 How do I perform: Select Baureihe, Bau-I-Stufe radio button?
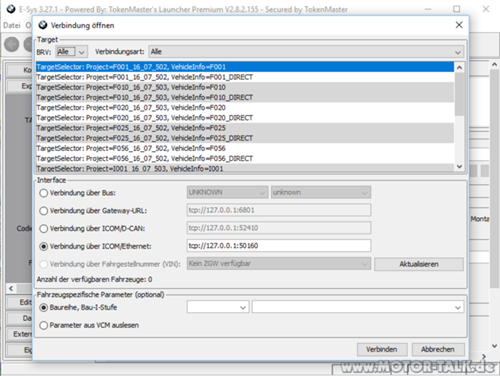tap(44, 307)
